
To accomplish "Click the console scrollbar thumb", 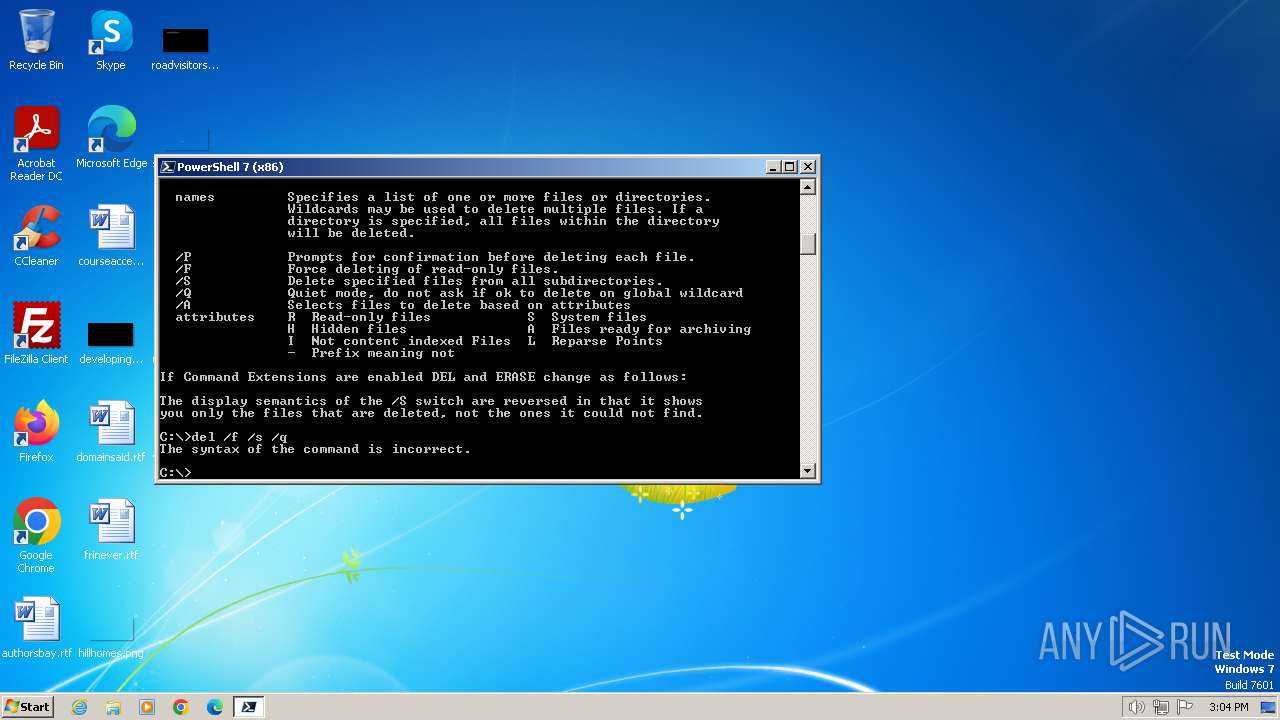I will (x=808, y=244).
